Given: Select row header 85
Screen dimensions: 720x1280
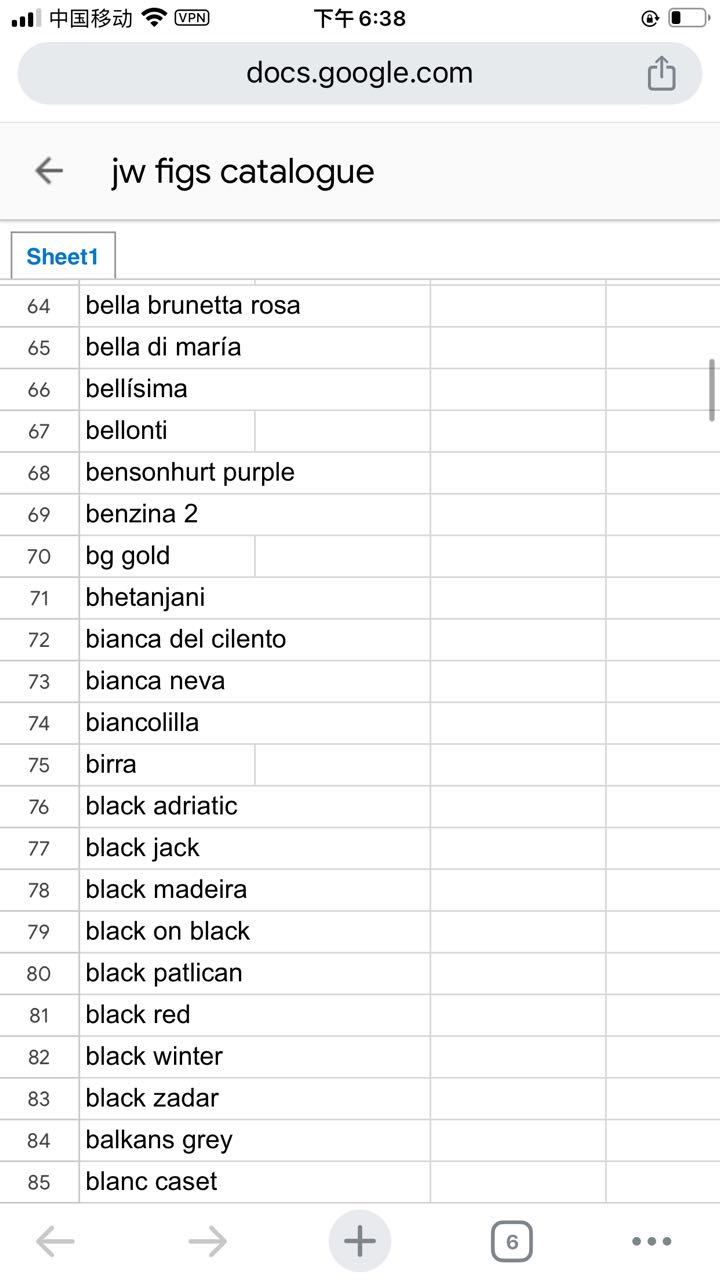Looking at the screenshot, I should (x=39, y=1182).
